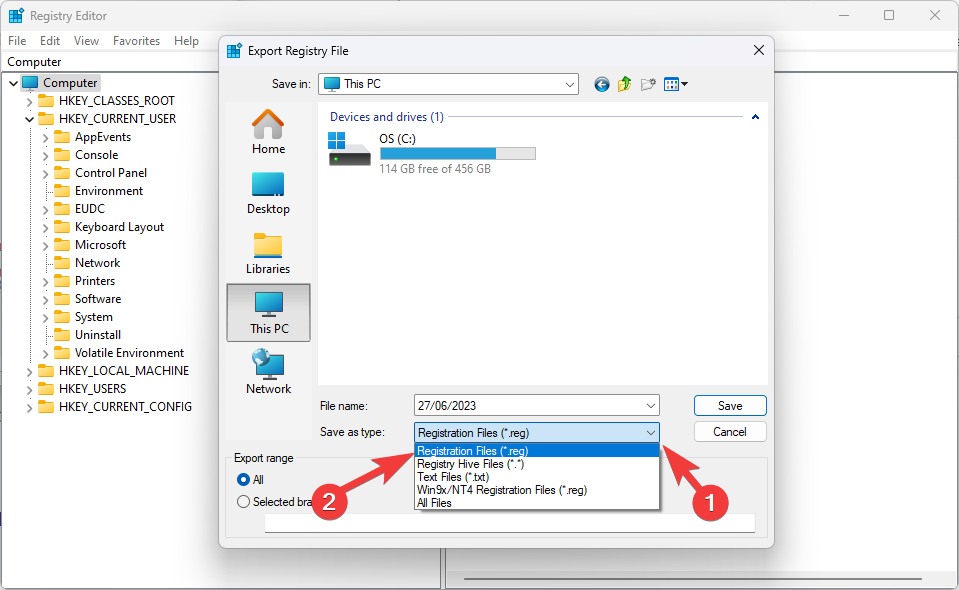959x590 pixels.
Task: Pick Text Files (*.txt) from type list
Action: tap(453, 477)
